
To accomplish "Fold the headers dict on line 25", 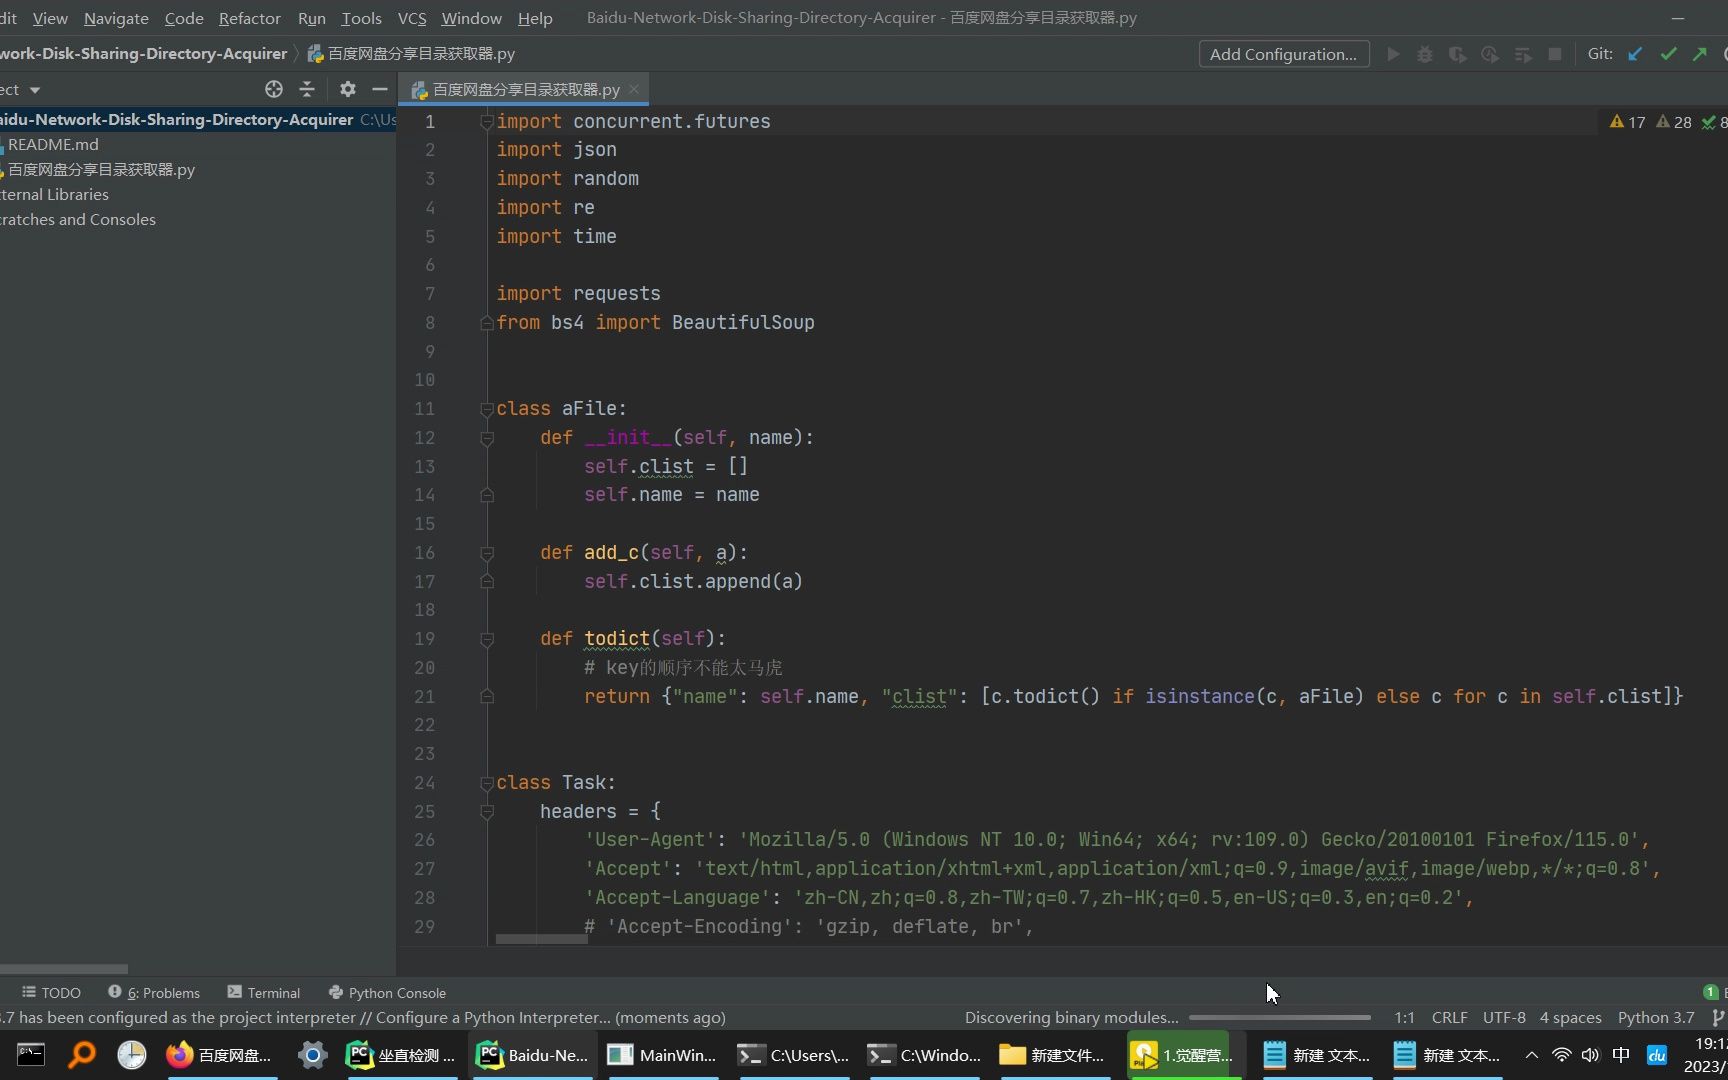I will pos(487,812).
